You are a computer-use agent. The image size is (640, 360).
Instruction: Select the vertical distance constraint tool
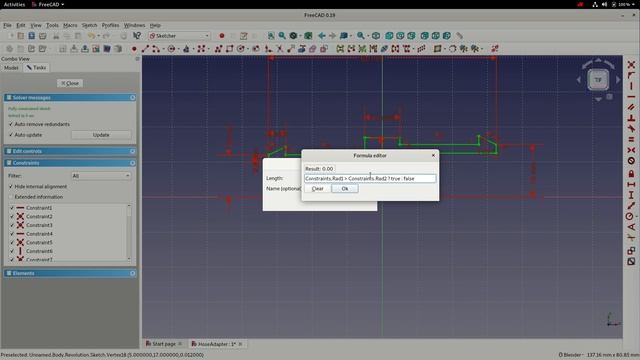(631, 195)
